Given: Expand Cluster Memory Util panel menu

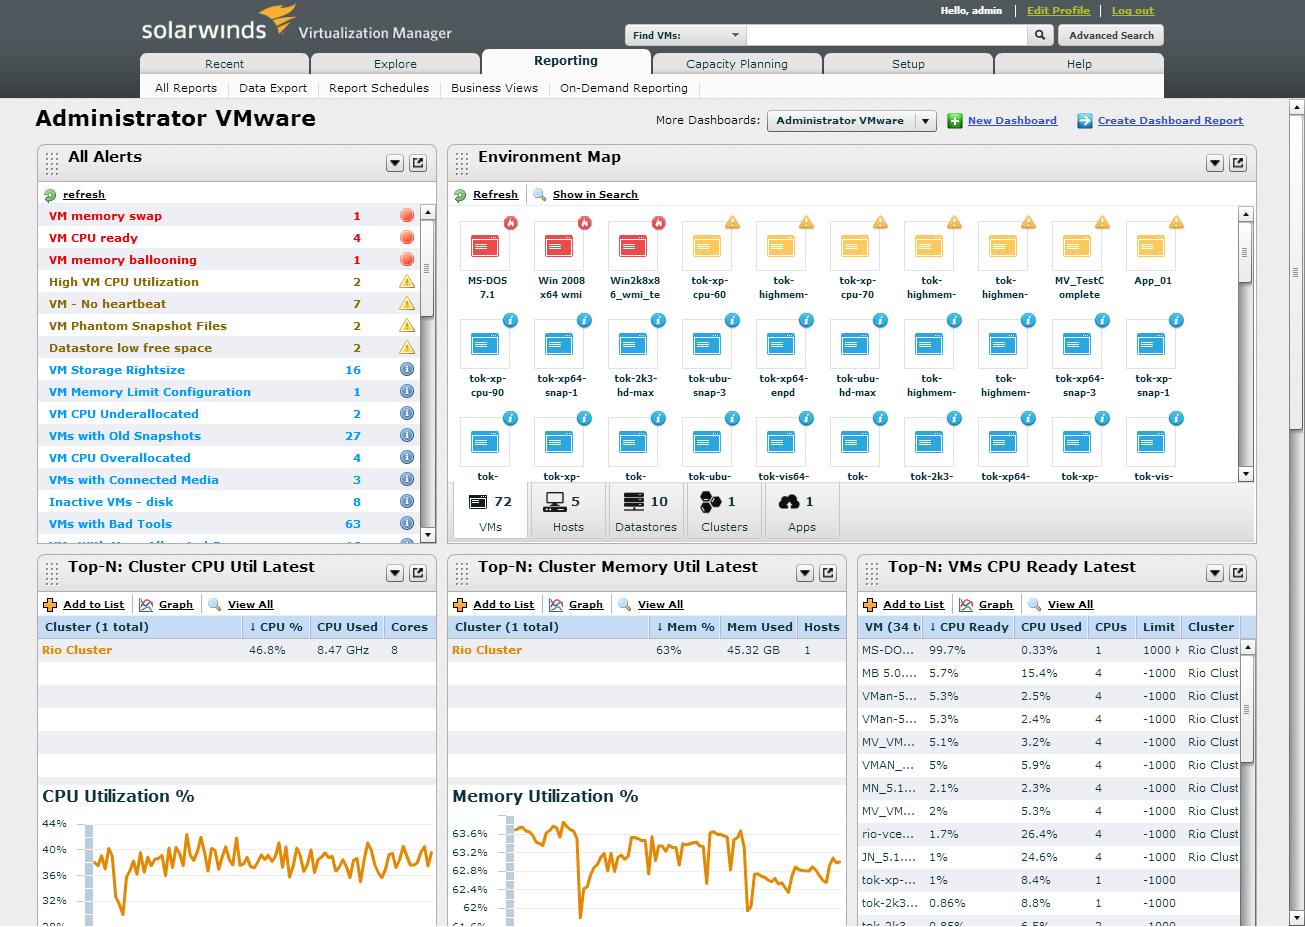Looking at the screenshot, I should [805, 573].
